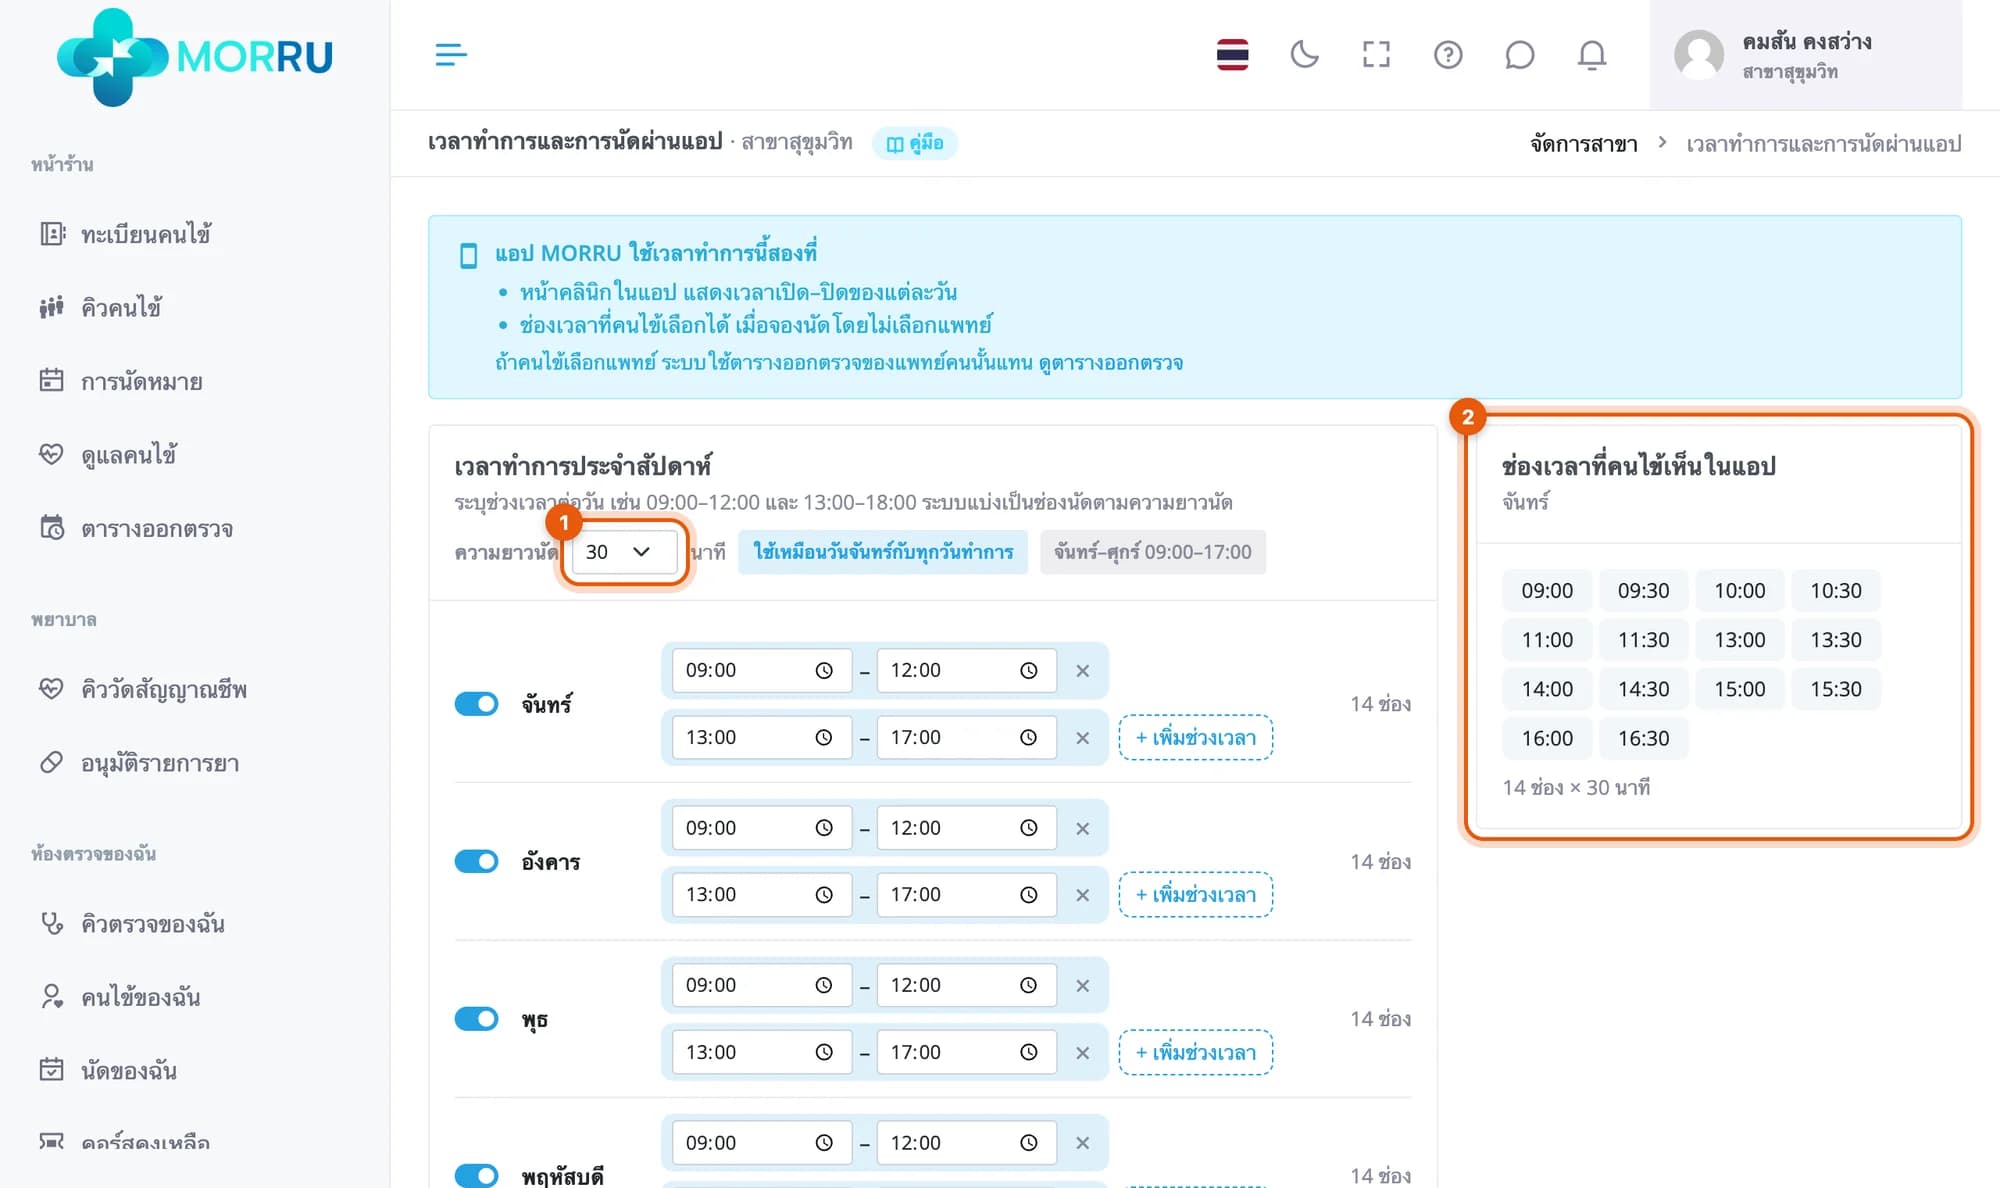The height and width of the screenshot is (1188, 2000).
Task: Click Tuesday's 09:00 start time field
Action: point(761,828)
